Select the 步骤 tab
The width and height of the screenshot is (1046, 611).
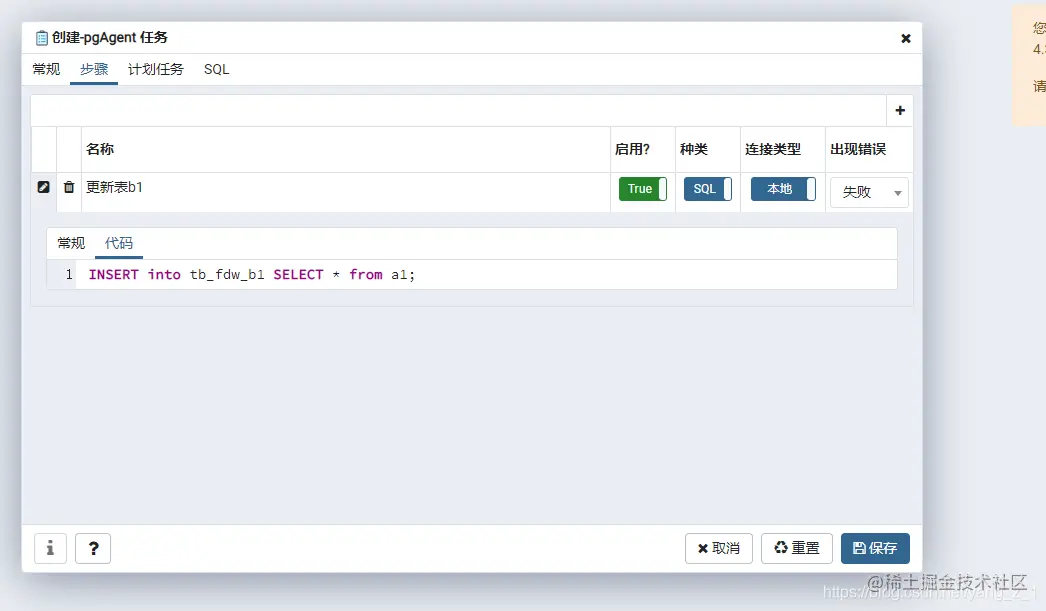click(94, 69)
